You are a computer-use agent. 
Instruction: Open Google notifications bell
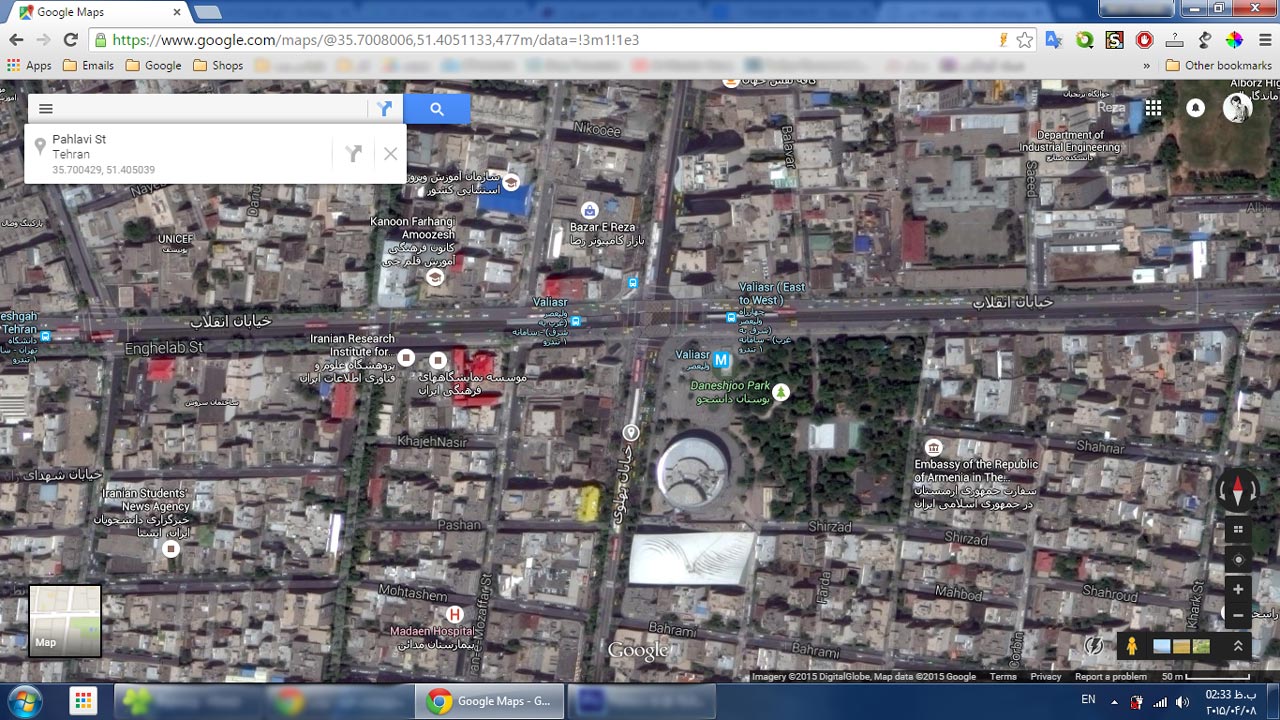coord(1195,108)
